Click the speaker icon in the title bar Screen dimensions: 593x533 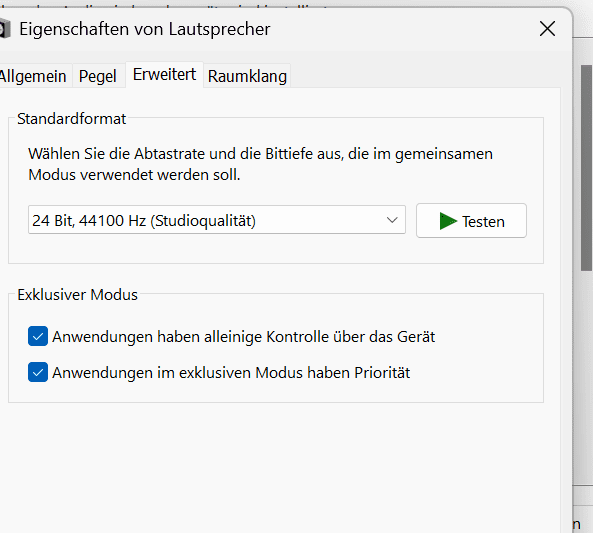5,29
